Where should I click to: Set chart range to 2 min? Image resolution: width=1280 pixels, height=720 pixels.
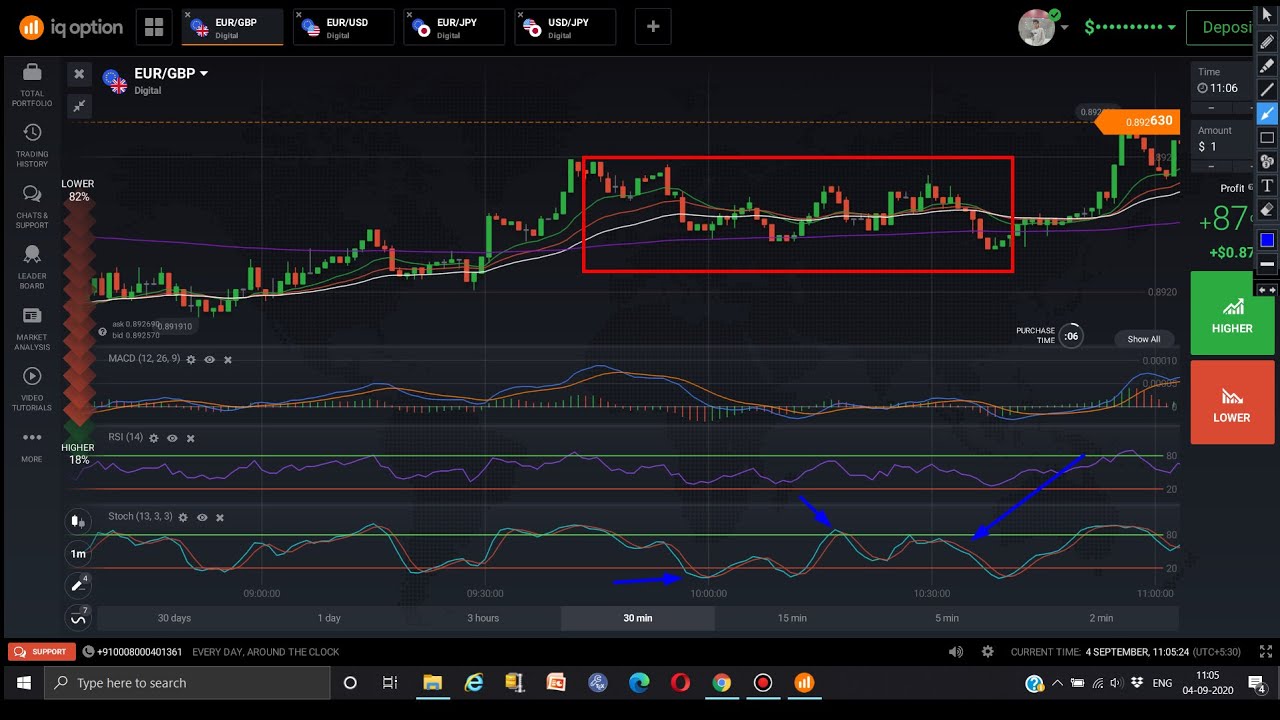[1101, 618]
